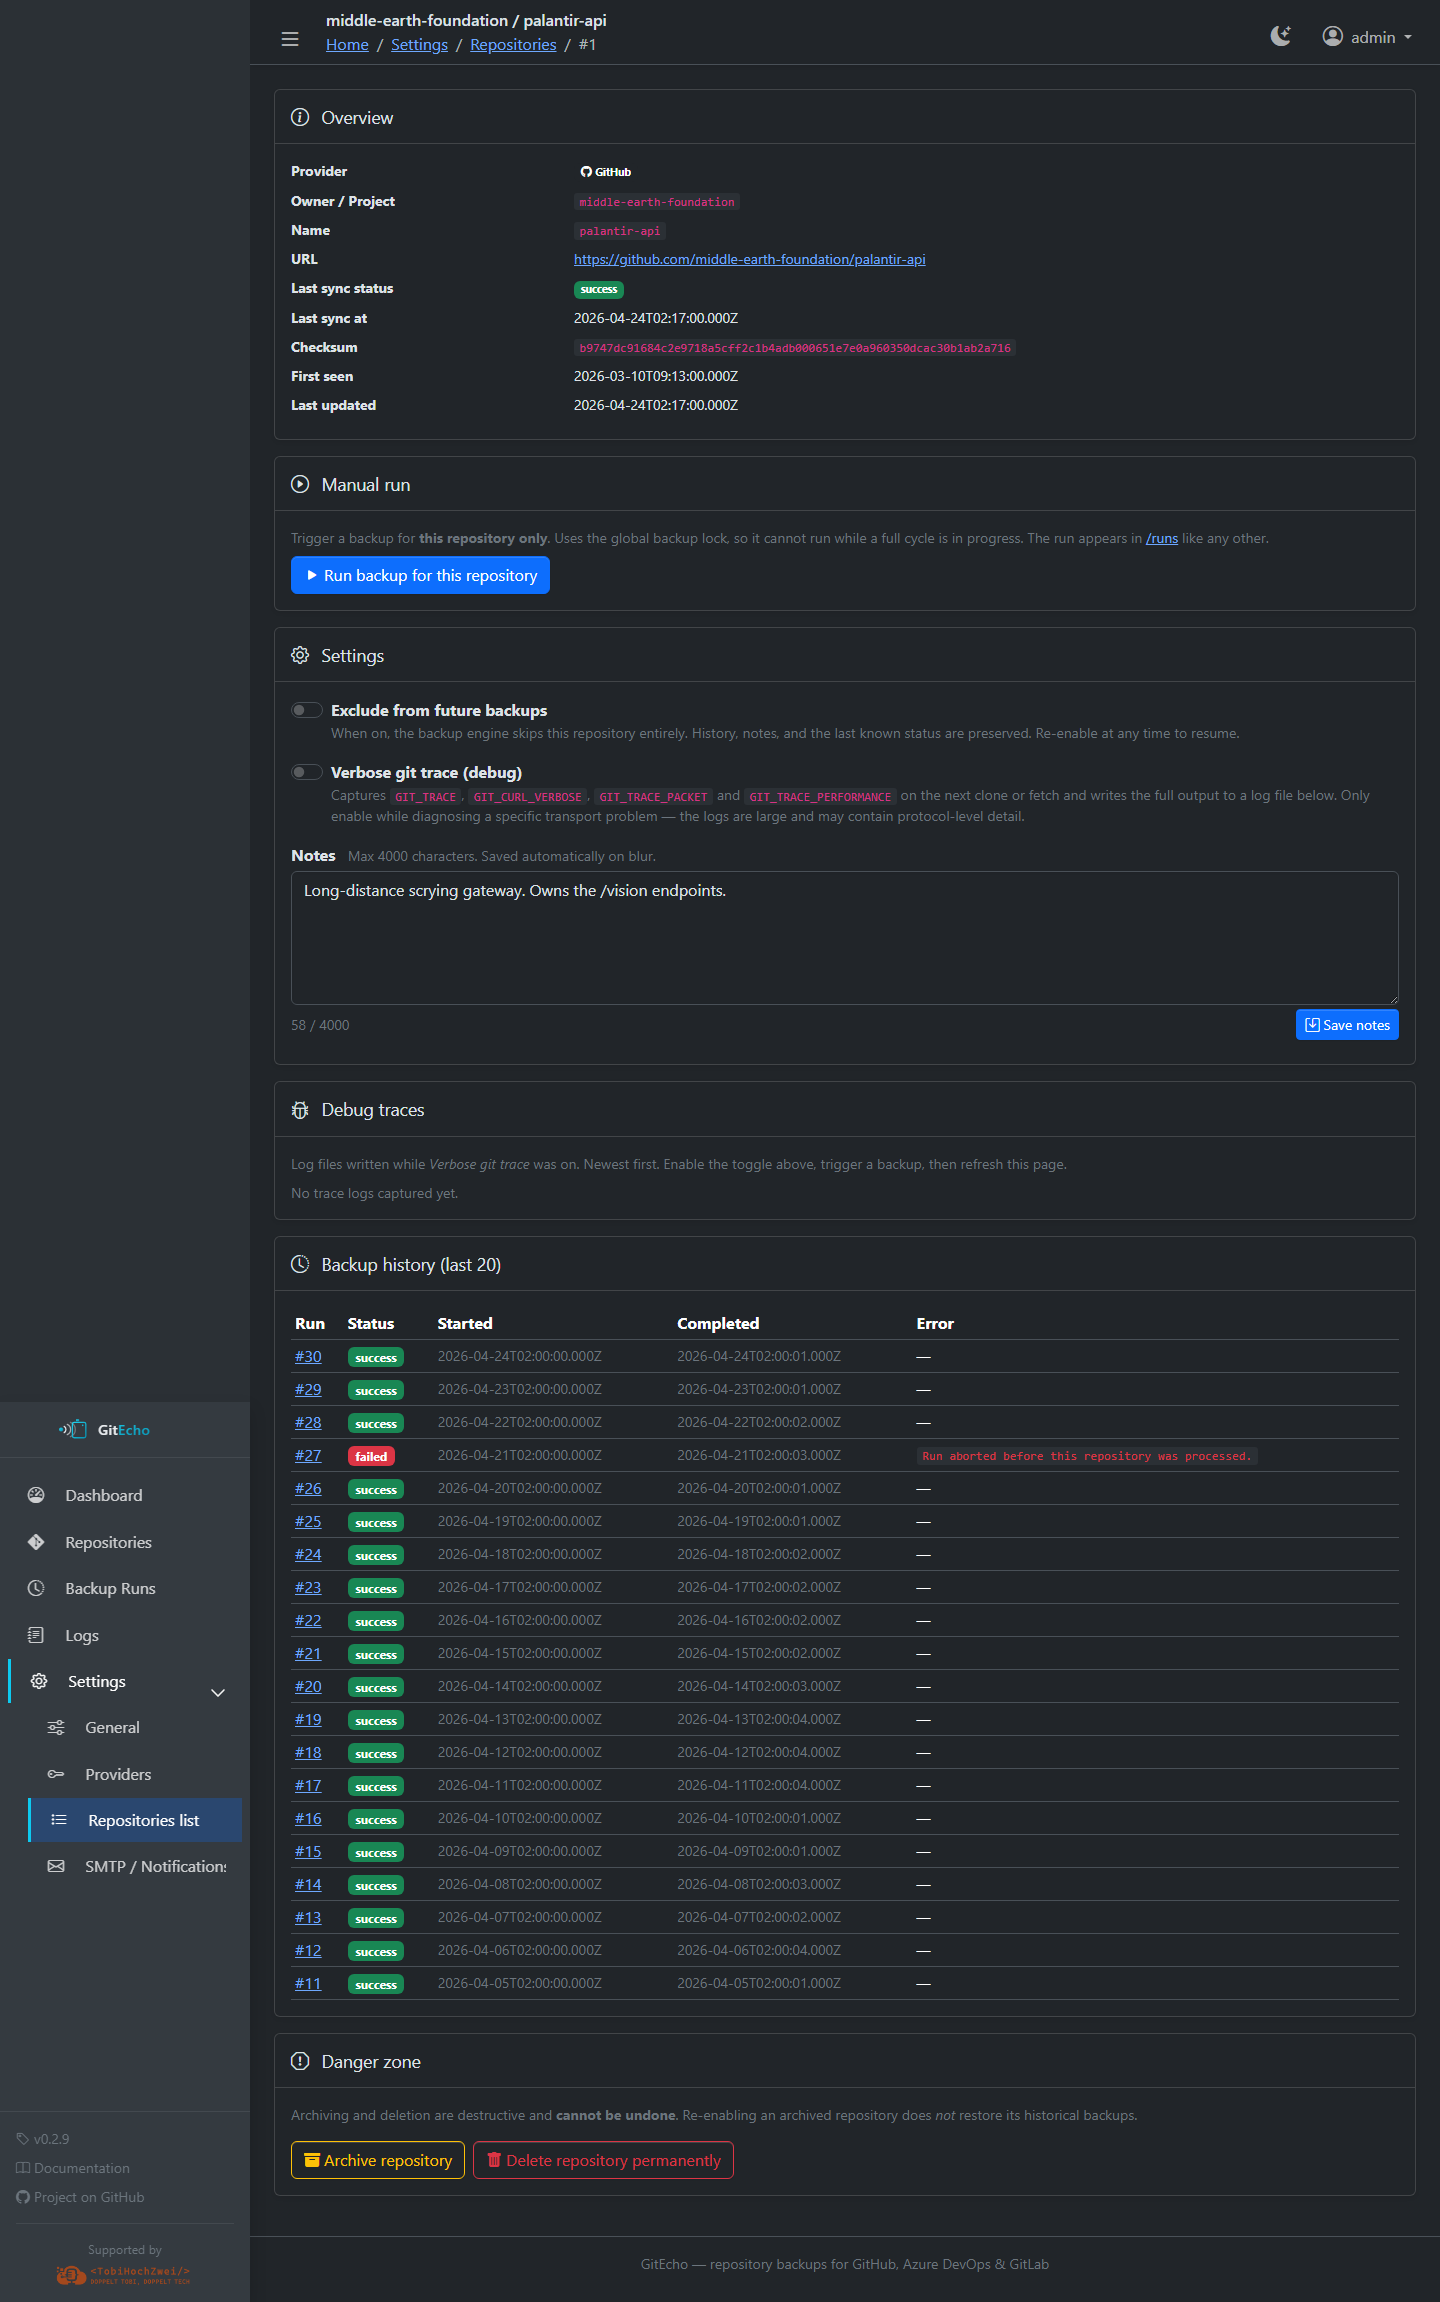Click the Backup Runs clock icon

pyautogui.click(x=36, y=1588)
